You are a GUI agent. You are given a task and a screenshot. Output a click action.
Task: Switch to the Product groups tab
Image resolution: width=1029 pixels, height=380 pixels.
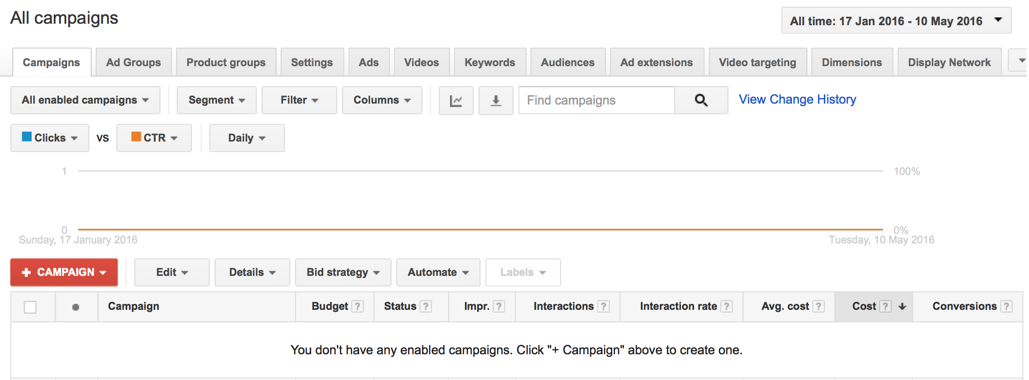pyautogui.click(x=226, y=62)
